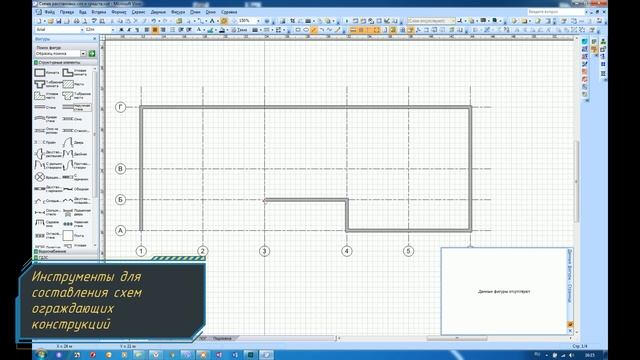Open the fill color bucket swatch
Screen dimensions: 640x360
click(x=222, y=29)
